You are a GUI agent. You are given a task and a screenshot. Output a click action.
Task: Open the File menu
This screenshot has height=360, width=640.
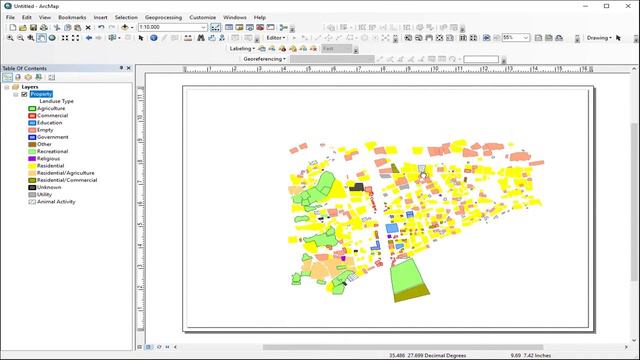pos(10,17)
